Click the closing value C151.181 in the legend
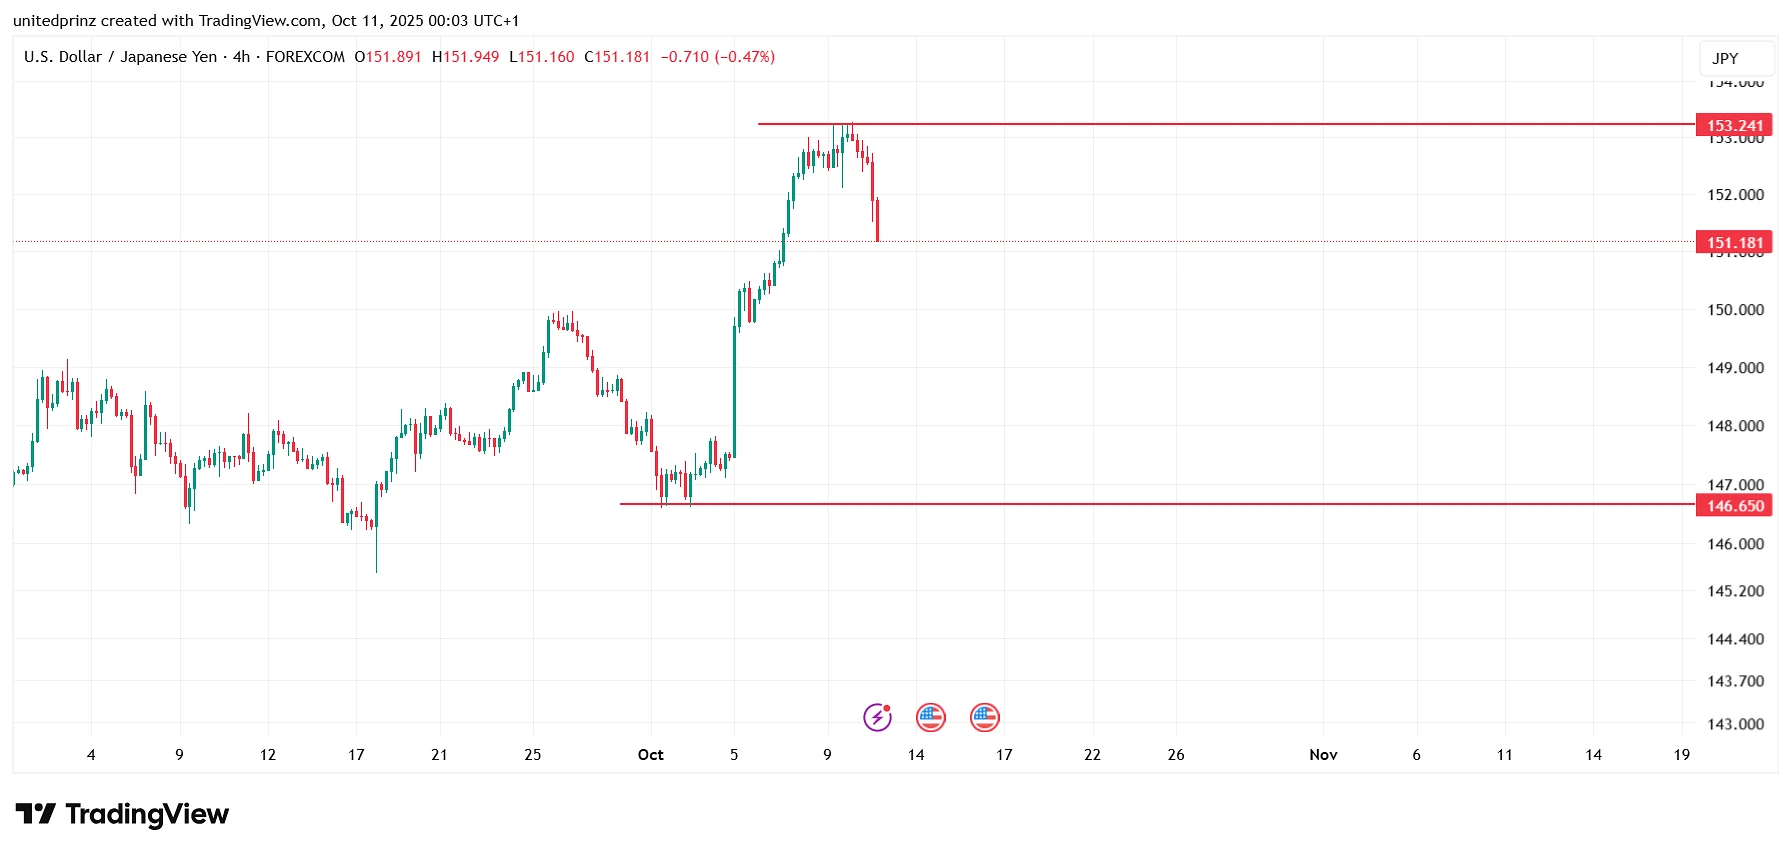 [617, 57]
